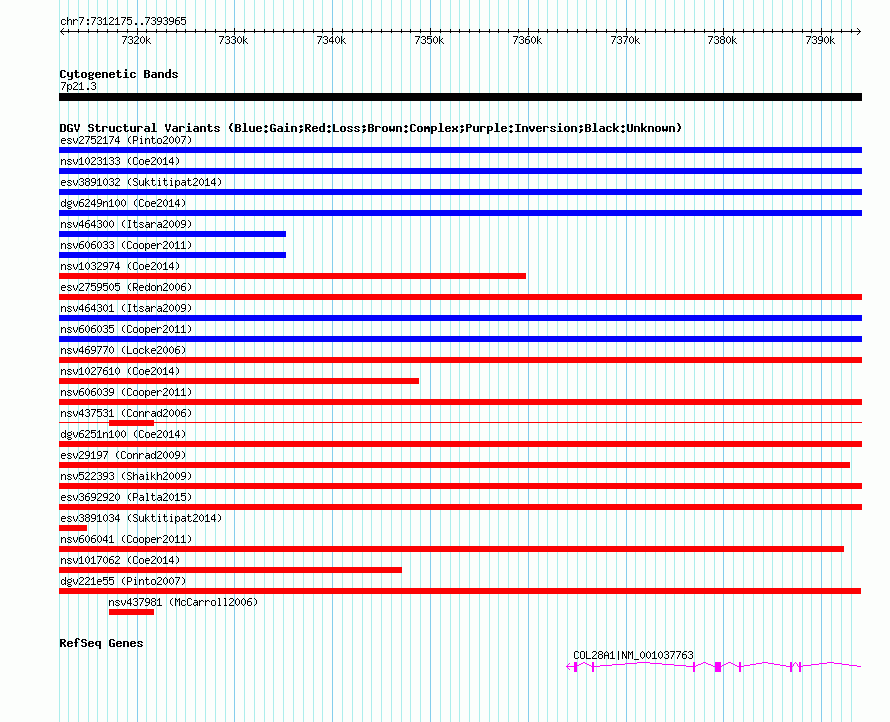Click the 7380k ruler tick label
This screenshot has height=722, width=890.
pos(723,40)
